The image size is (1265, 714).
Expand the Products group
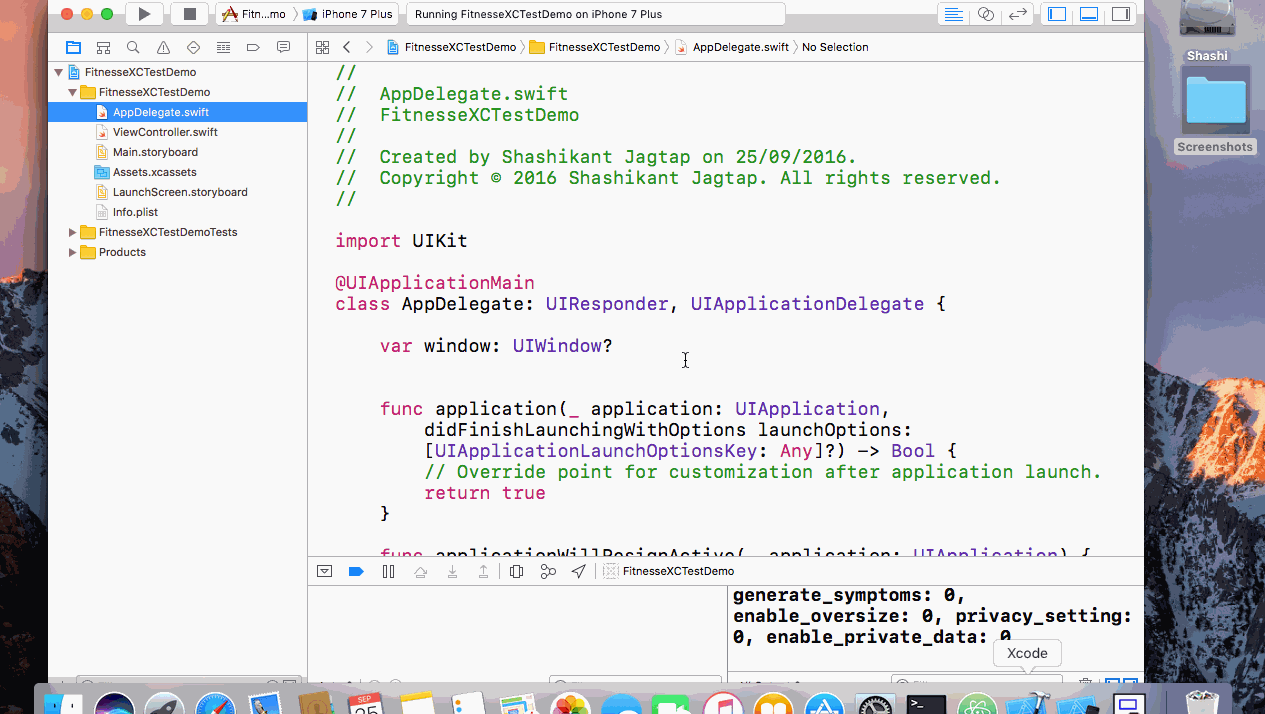tap(72, 252)
